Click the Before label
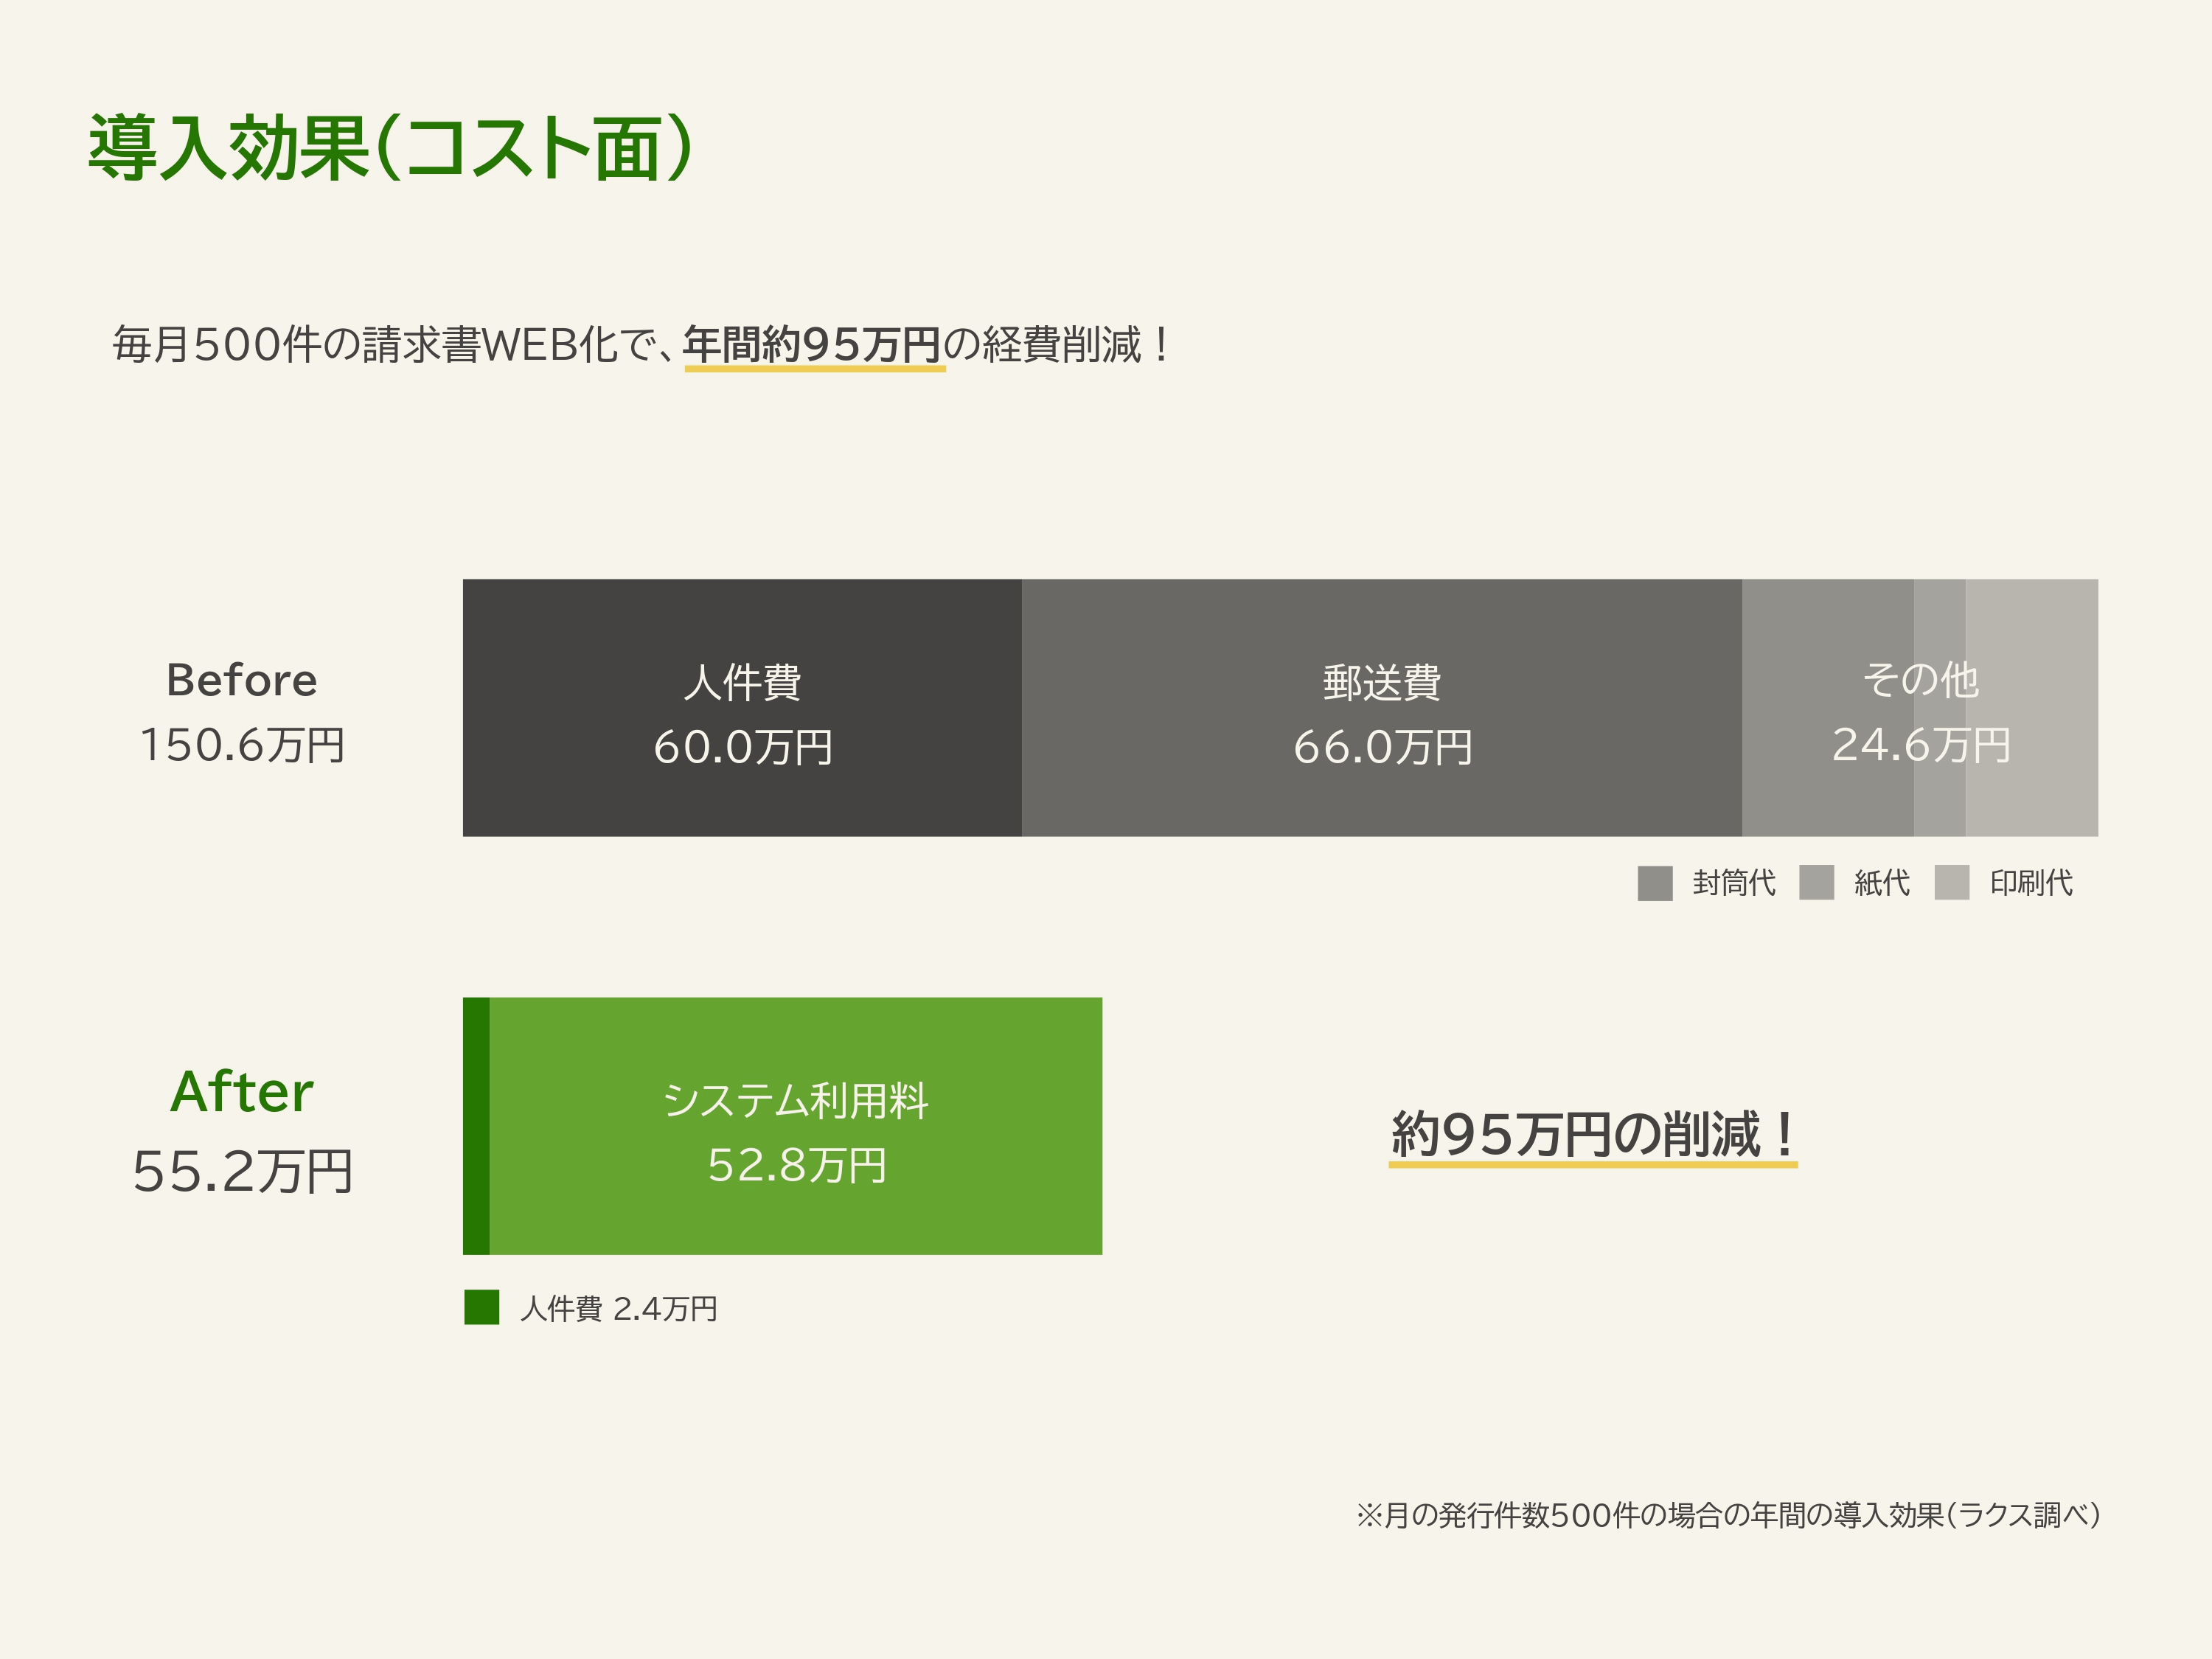The width and height of the screenshot is (2212, 1659). pos(242,680)
